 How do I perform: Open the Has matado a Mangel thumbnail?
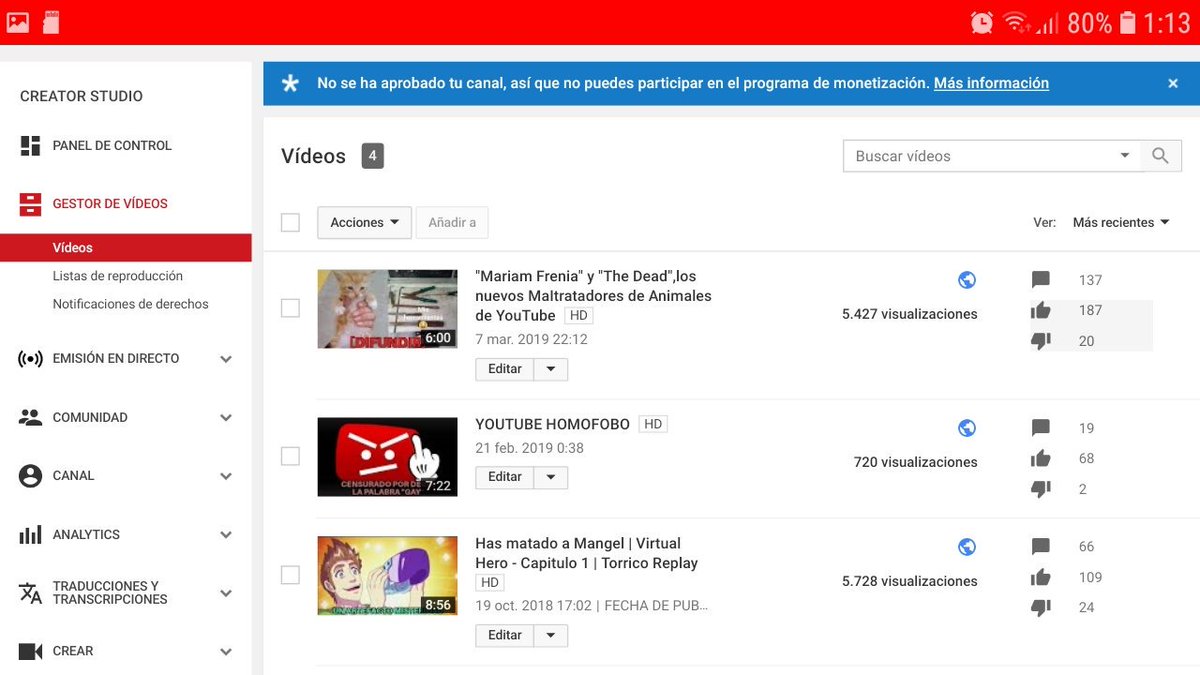pos(387,576)
